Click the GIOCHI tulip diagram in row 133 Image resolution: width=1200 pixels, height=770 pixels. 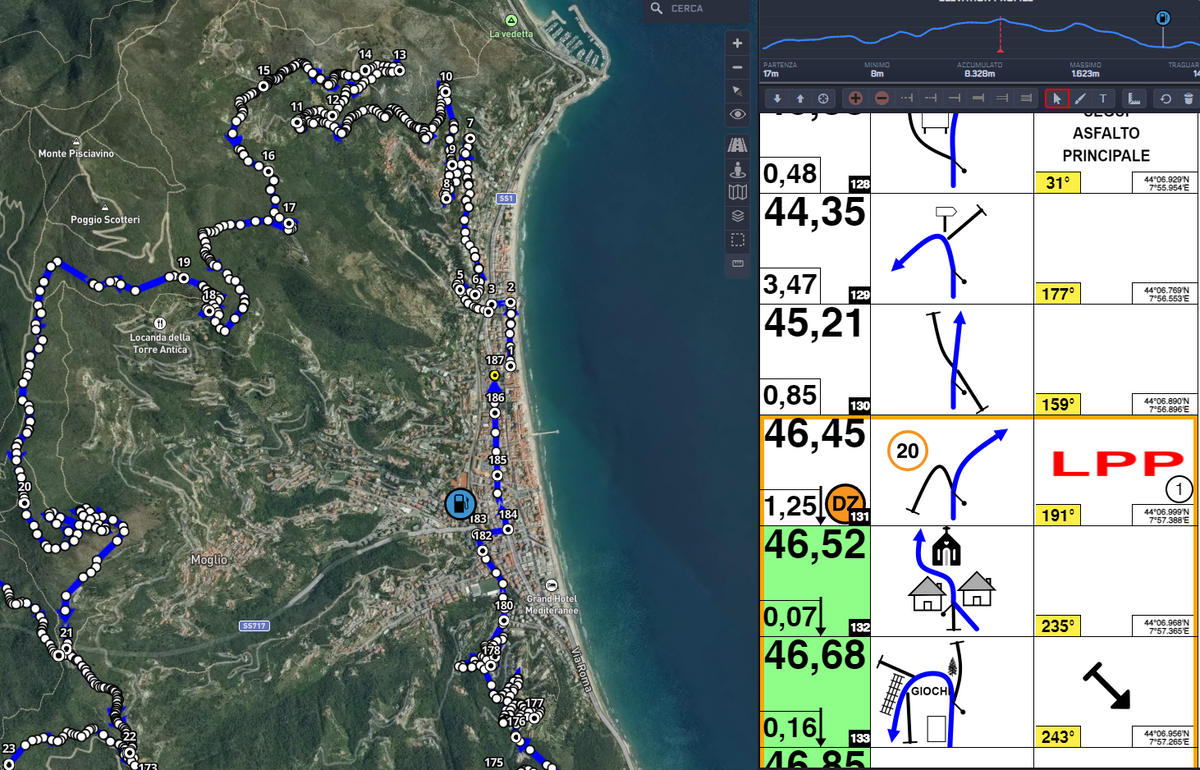tap(952, 693)
